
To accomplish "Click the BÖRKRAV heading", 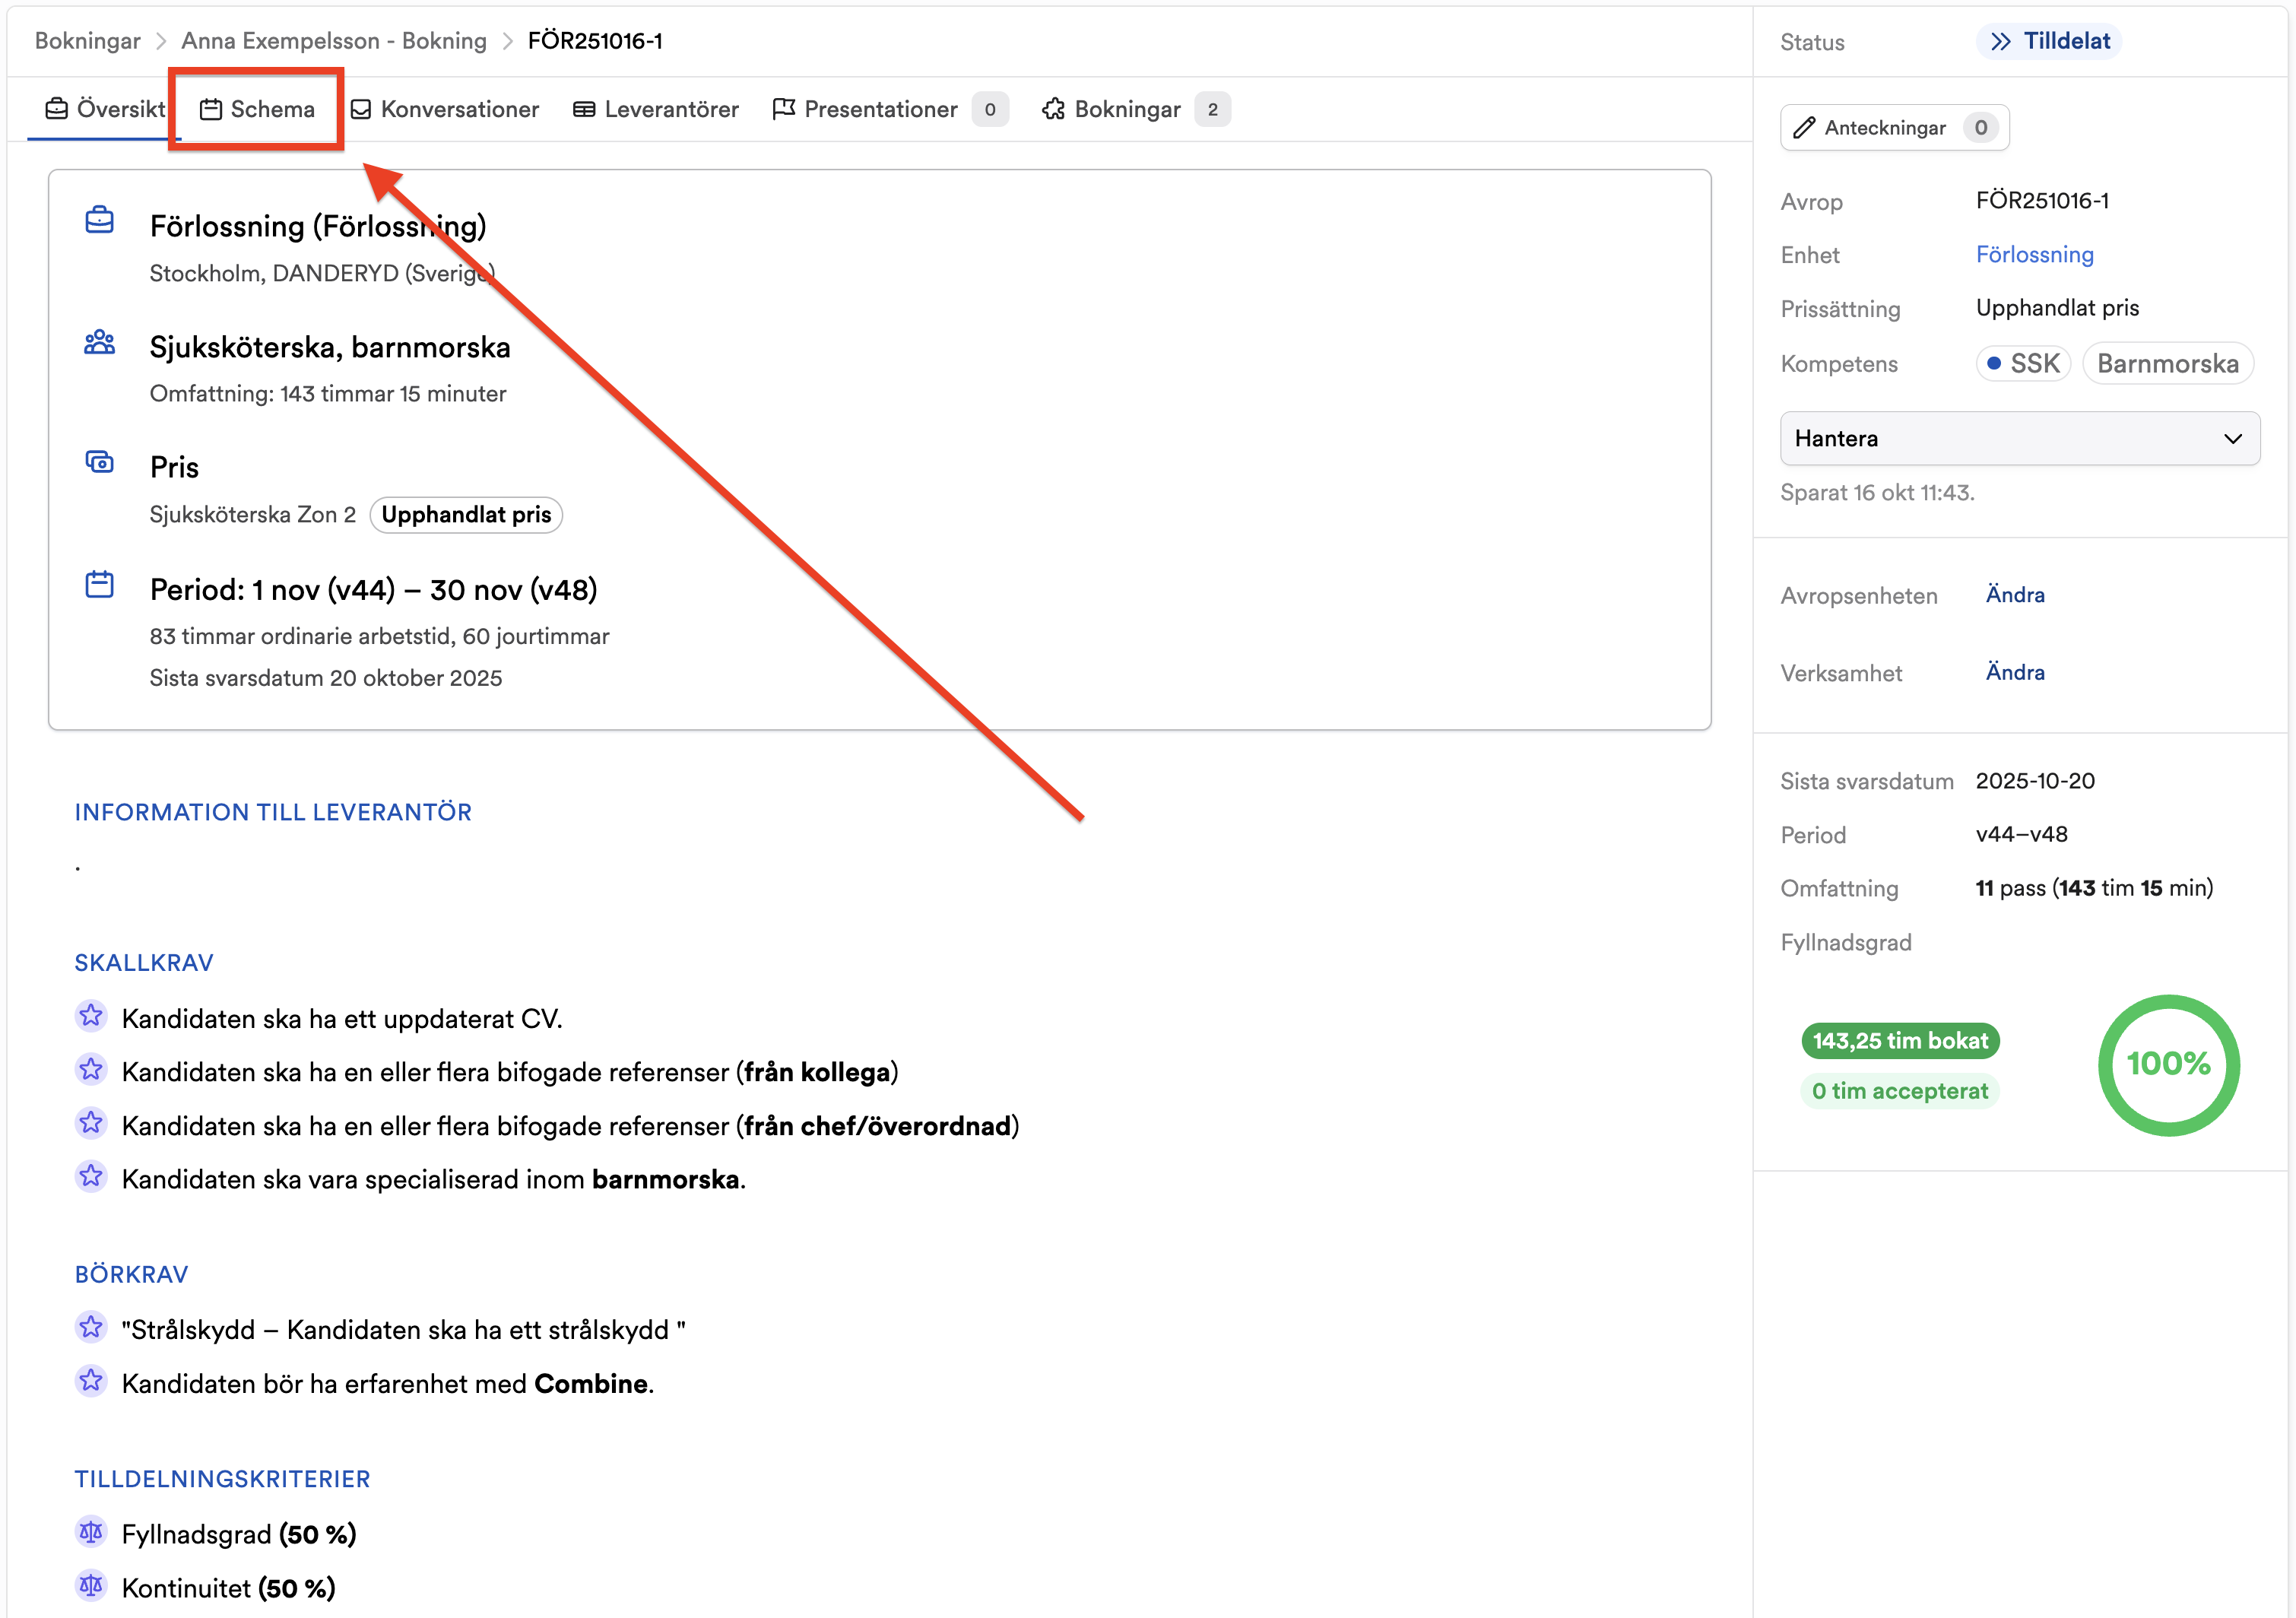I will tap(131, 1274).
